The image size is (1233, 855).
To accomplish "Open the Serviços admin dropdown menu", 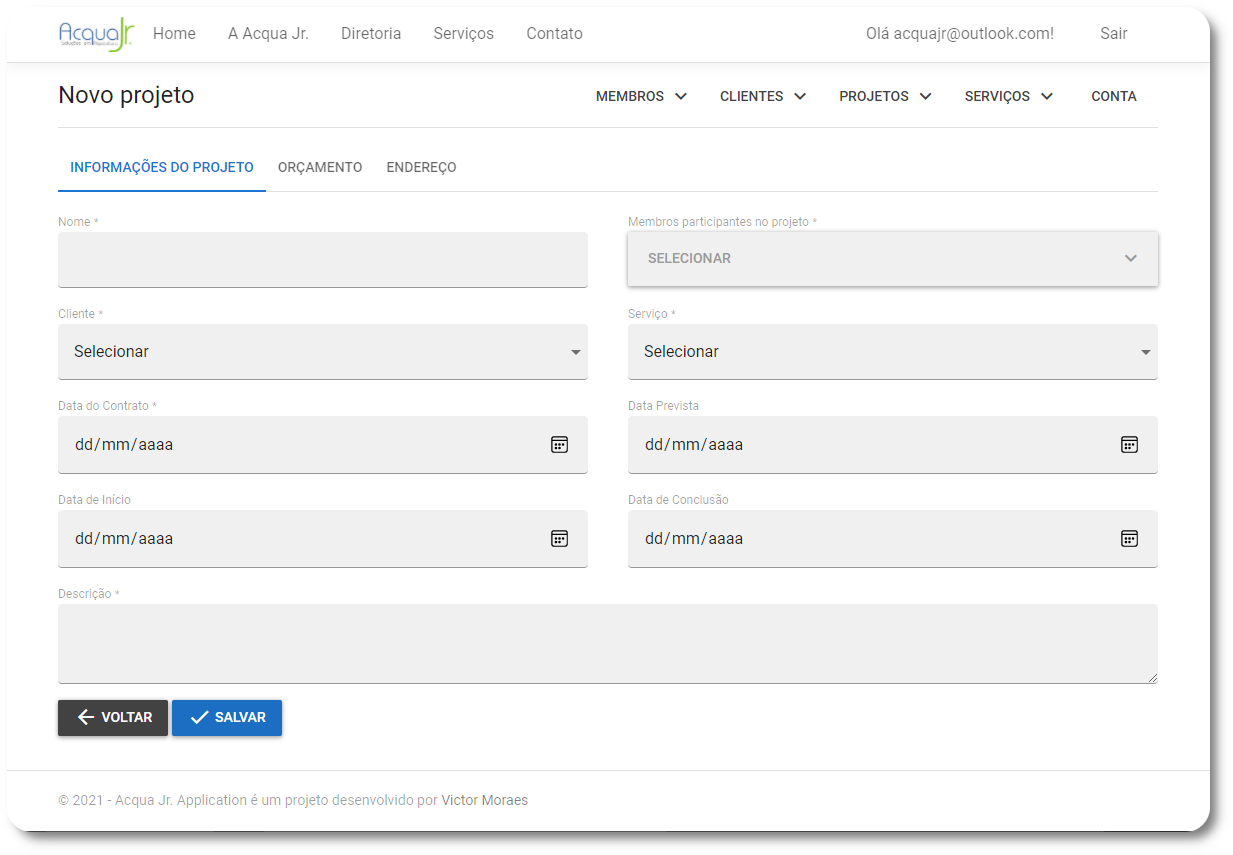I will tap(1008, 96).
